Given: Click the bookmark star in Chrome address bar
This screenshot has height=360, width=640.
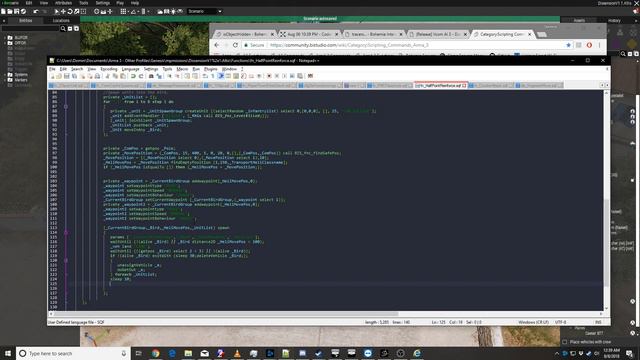Looking at the screenshot, I should coord(568,45).
